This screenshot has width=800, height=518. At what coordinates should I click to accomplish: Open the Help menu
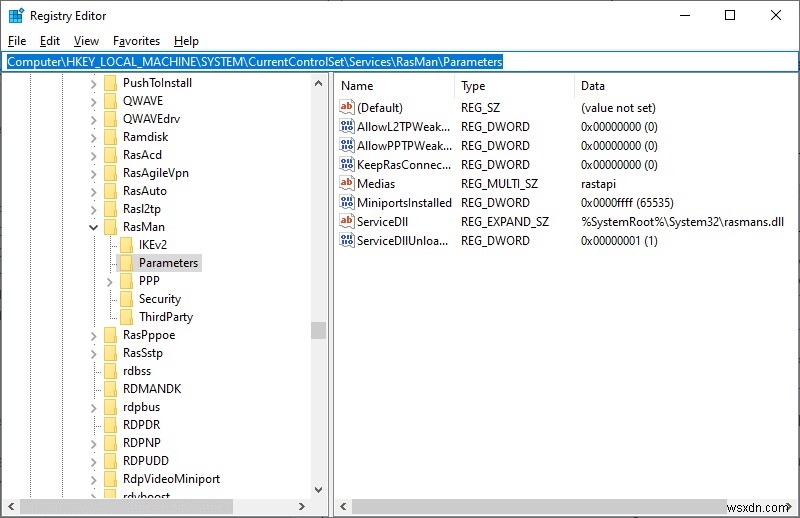coord(186,41)
